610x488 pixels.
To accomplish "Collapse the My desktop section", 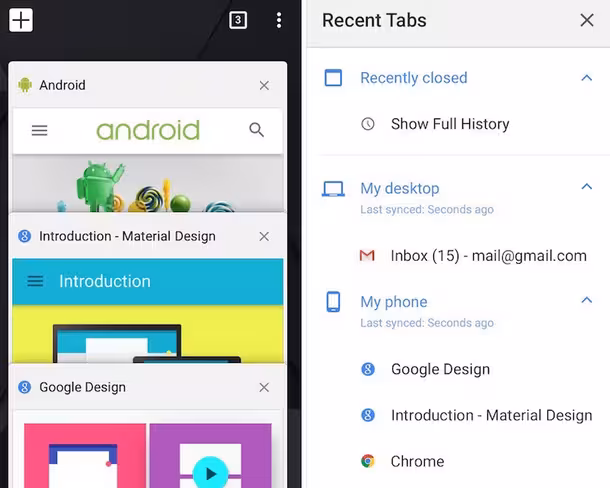I will [x=587, y=187].
